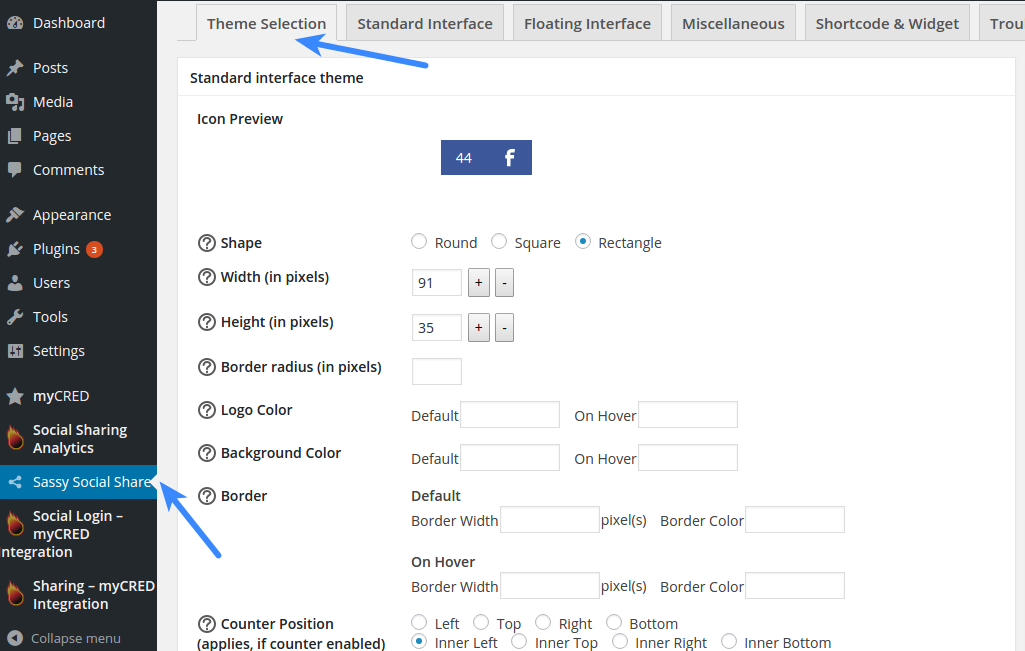
Task: Select the Round shape option
Action: (419, 241)
